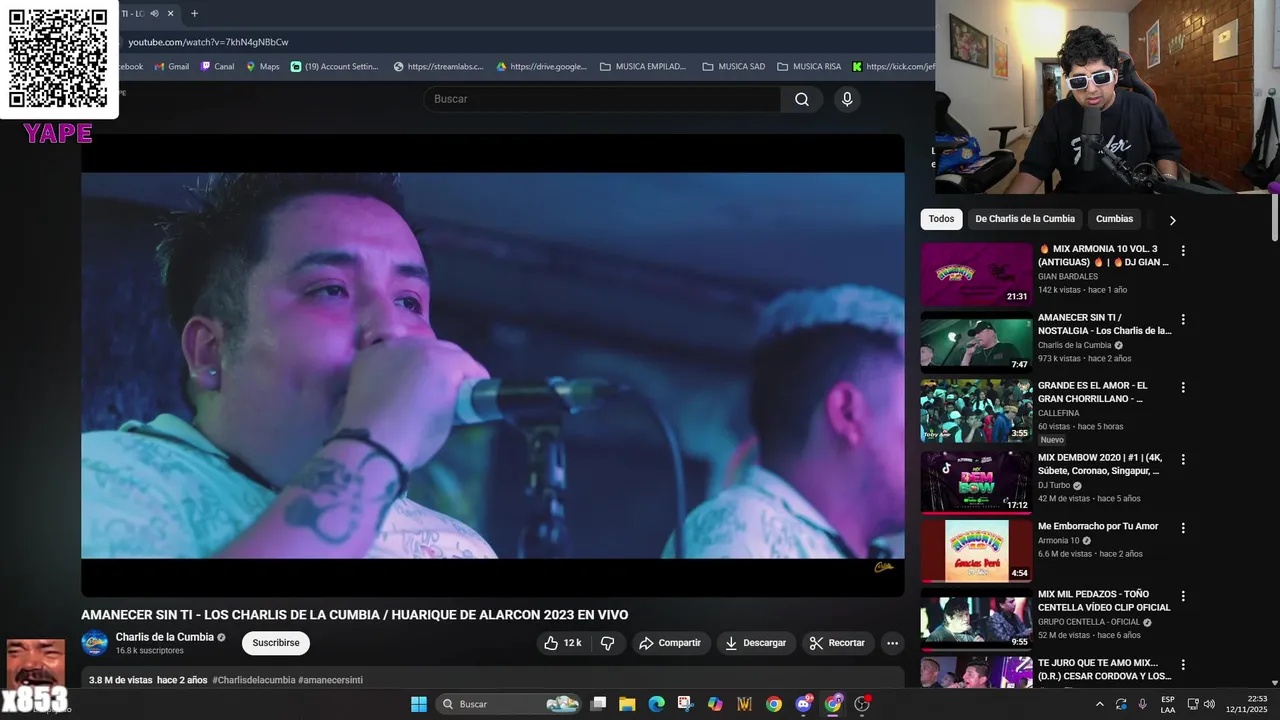Open Discord from taskbar
The height and width of the screenshot is (720, 1280).
tap(803, 704)
